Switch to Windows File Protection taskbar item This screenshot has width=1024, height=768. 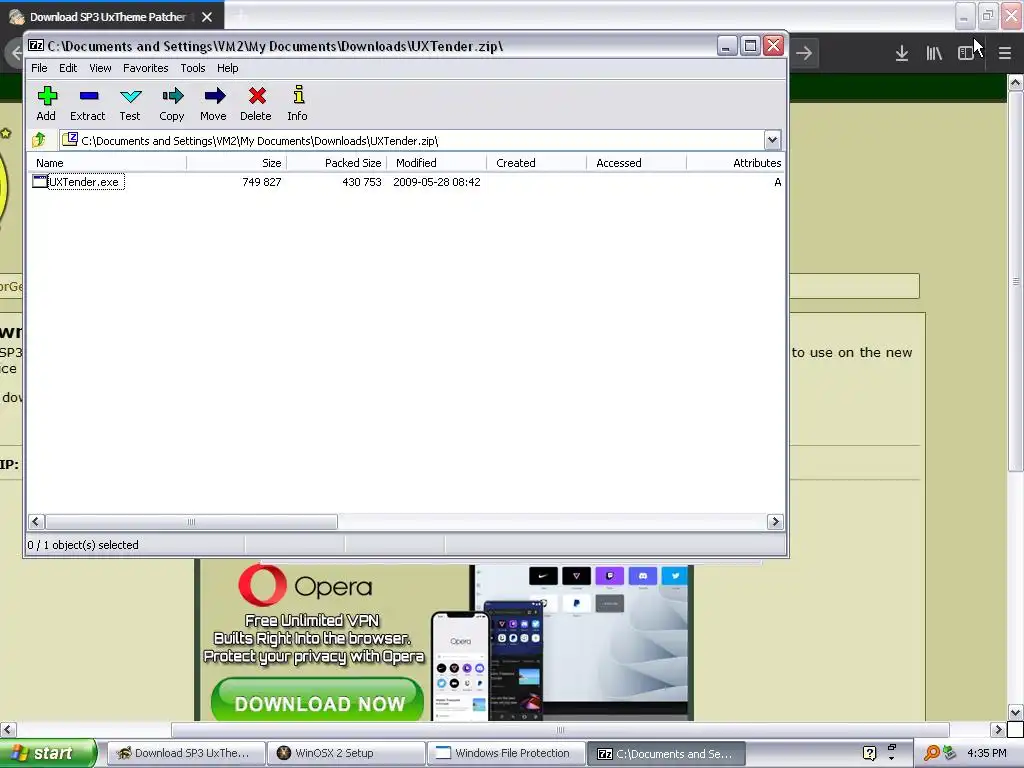click(x=505, y=754)
